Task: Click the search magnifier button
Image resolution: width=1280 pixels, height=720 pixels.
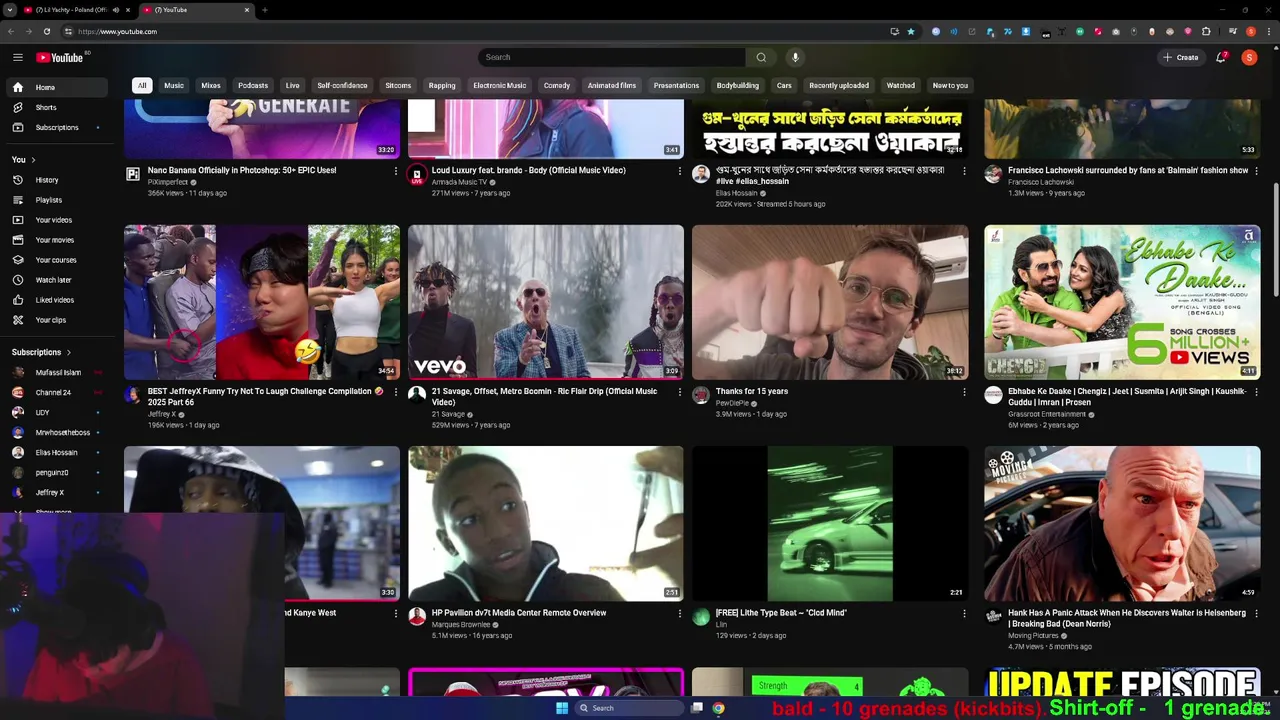Action: pos(761,57)
